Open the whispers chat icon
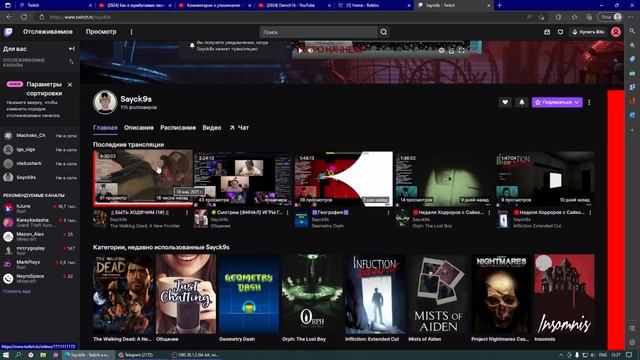Screen dimensions: 640x360 [560, 32]
